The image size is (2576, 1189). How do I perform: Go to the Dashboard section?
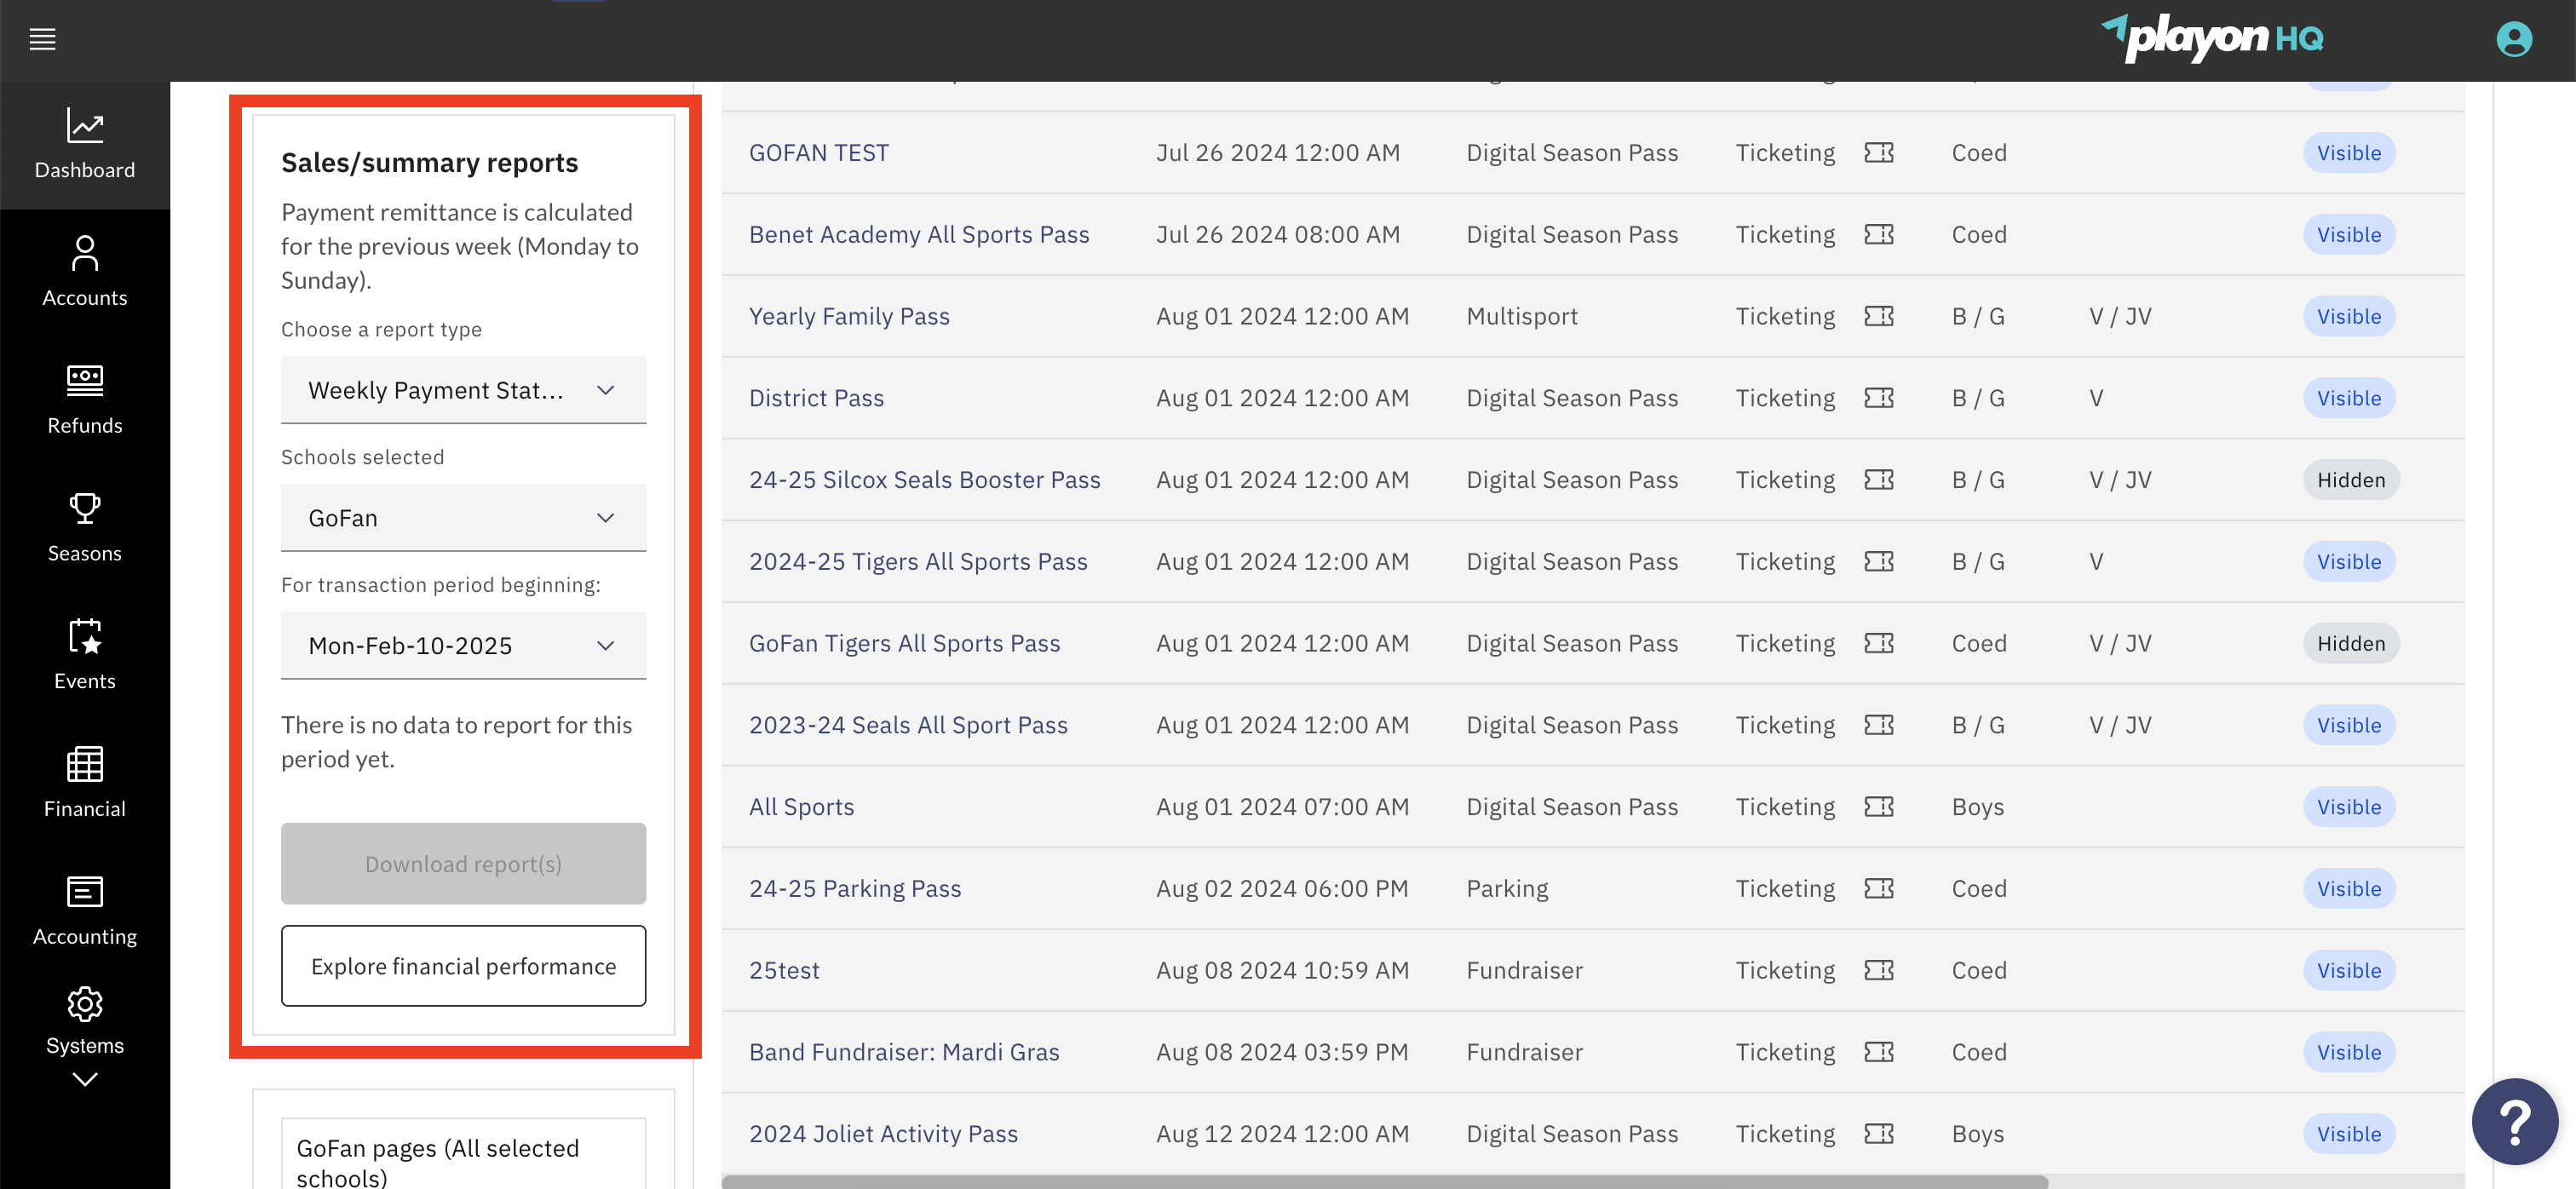85,144
